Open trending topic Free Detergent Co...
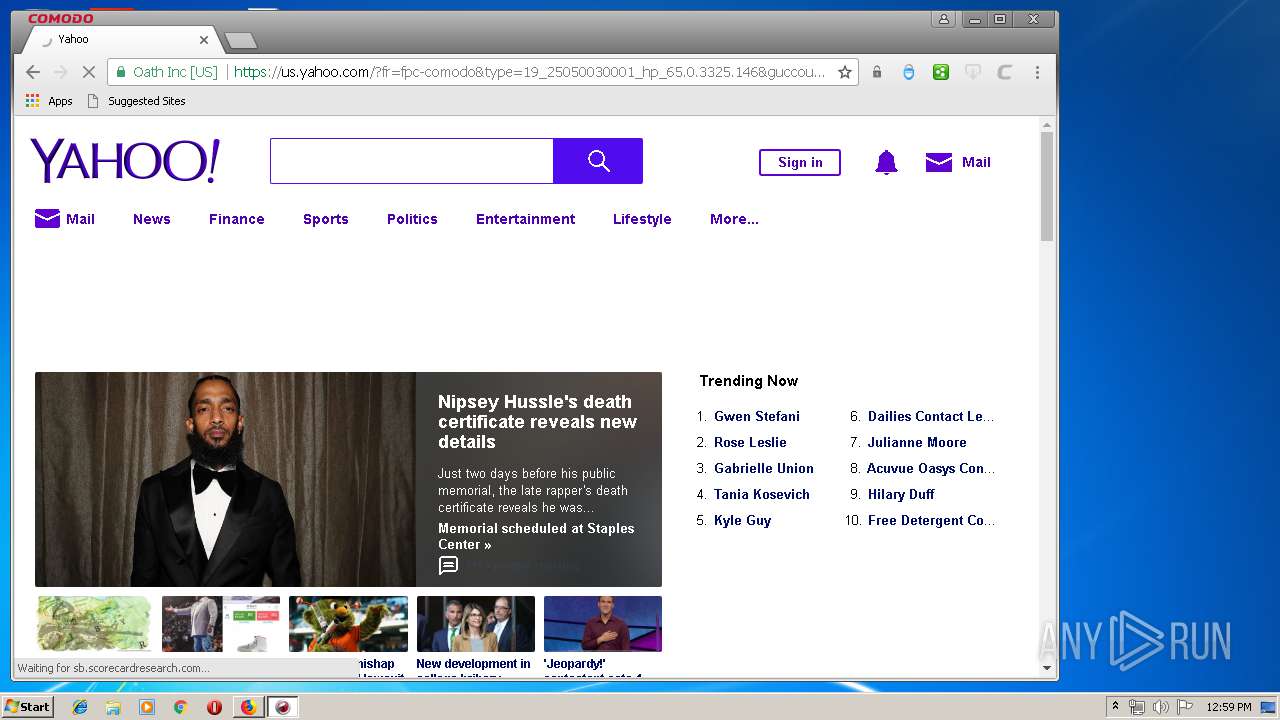Image resolution: width=1280 pixels, height=720 pixels. (931, 520)
